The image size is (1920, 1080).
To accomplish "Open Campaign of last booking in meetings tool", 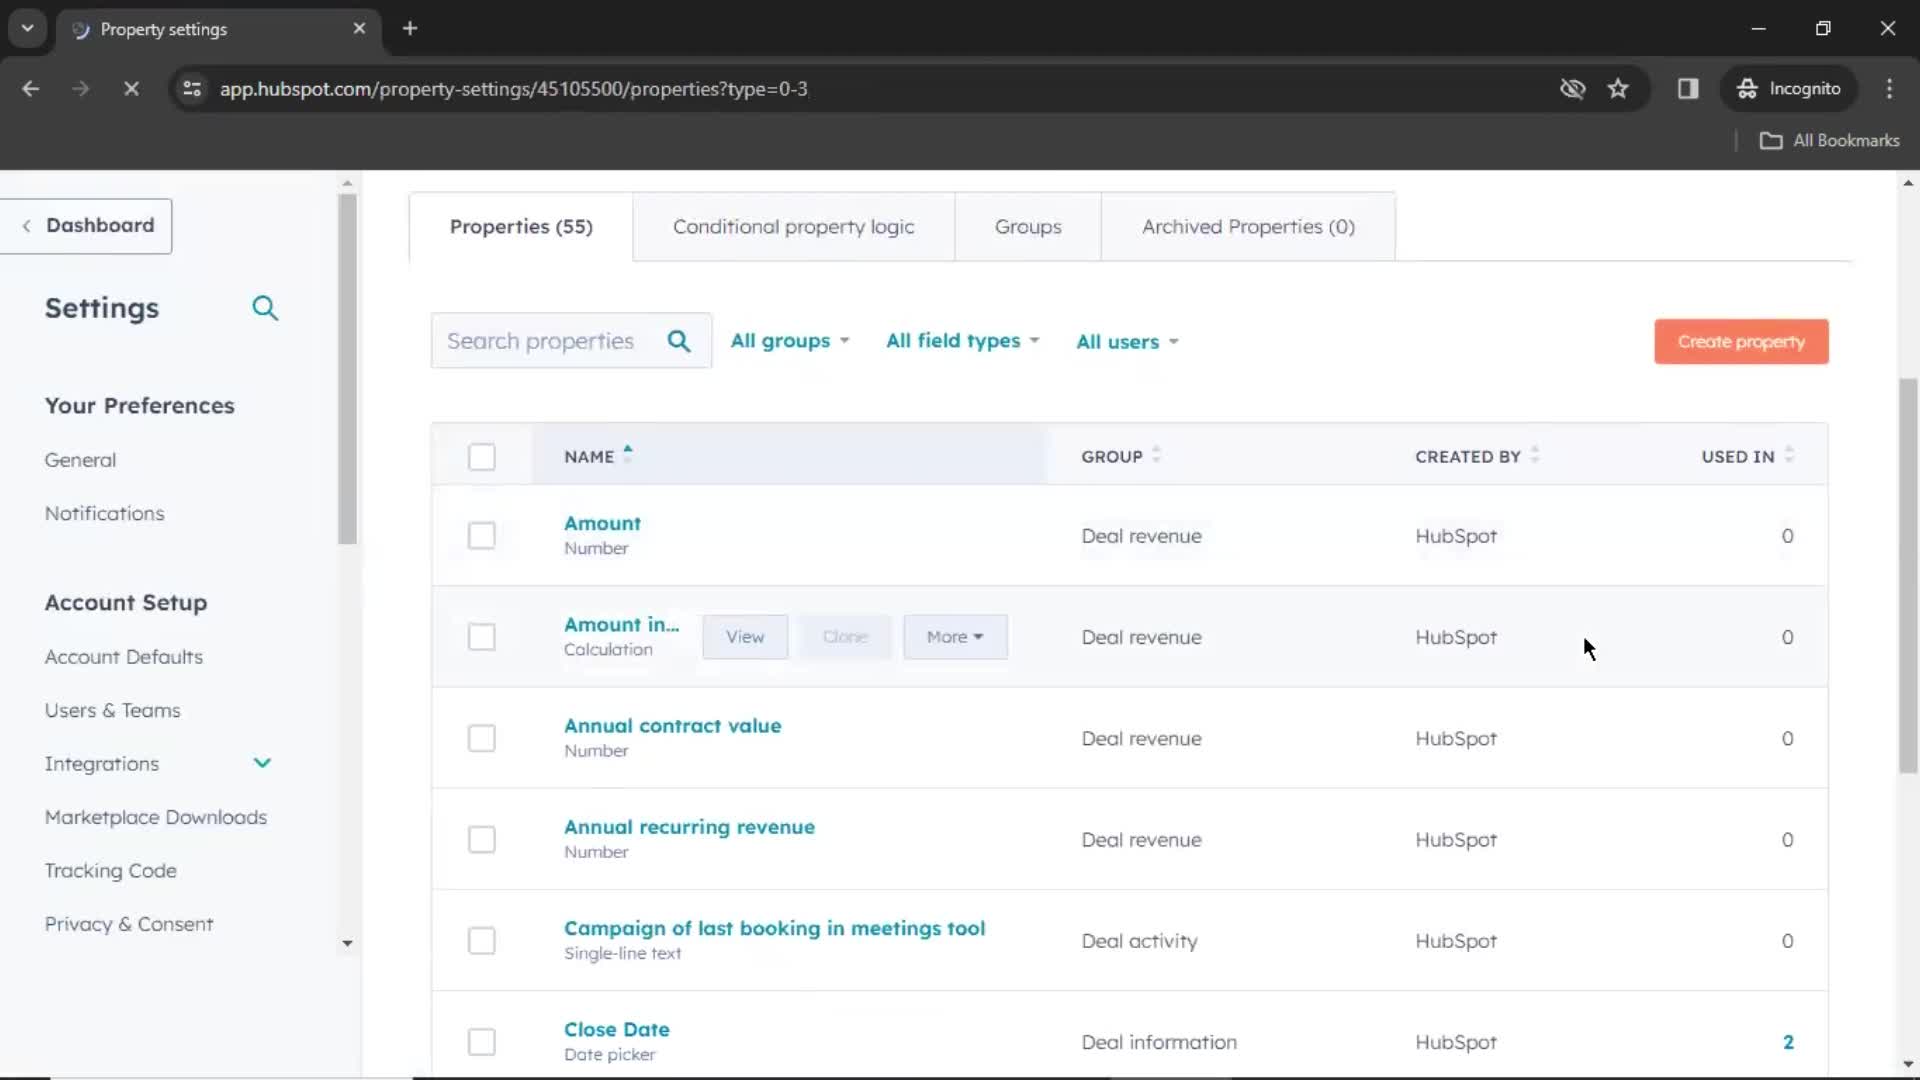I will (x=774, y=928).
